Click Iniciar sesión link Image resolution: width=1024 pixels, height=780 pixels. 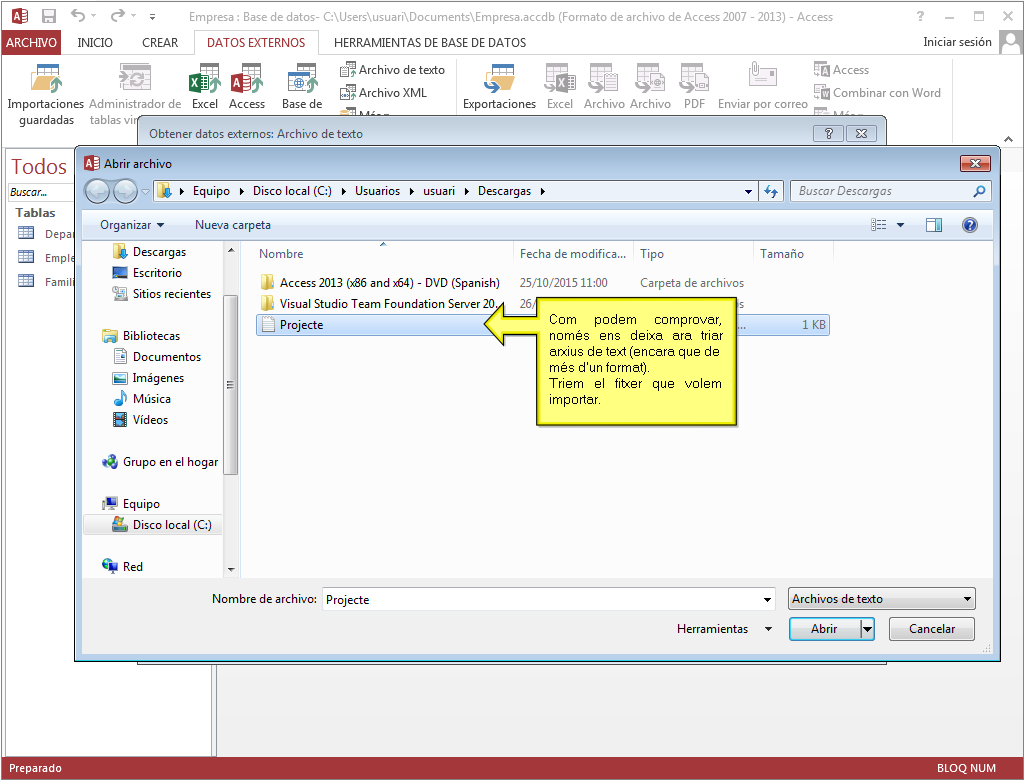click(x=957, y=42)
